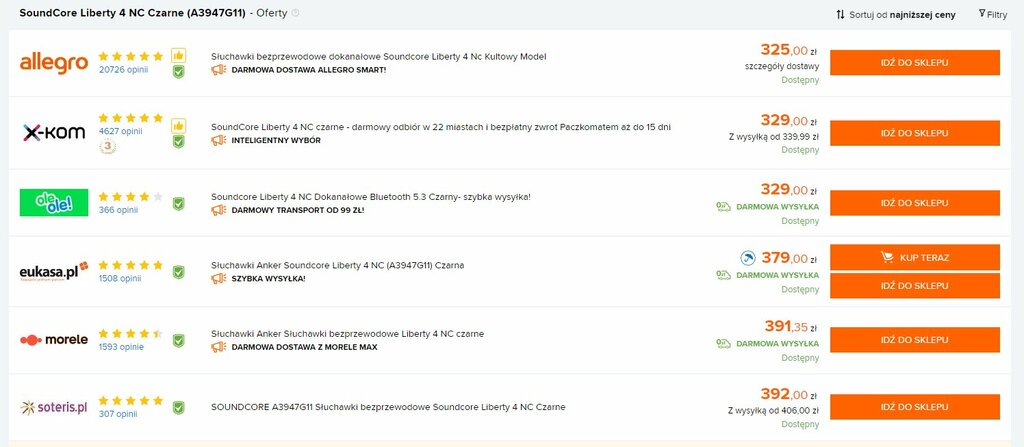The width and height of the screenshot is (1024, 447).
Task: Go to eukasa.pl shop via IDŹ DO SKLEPU
Action: point(914,286)
